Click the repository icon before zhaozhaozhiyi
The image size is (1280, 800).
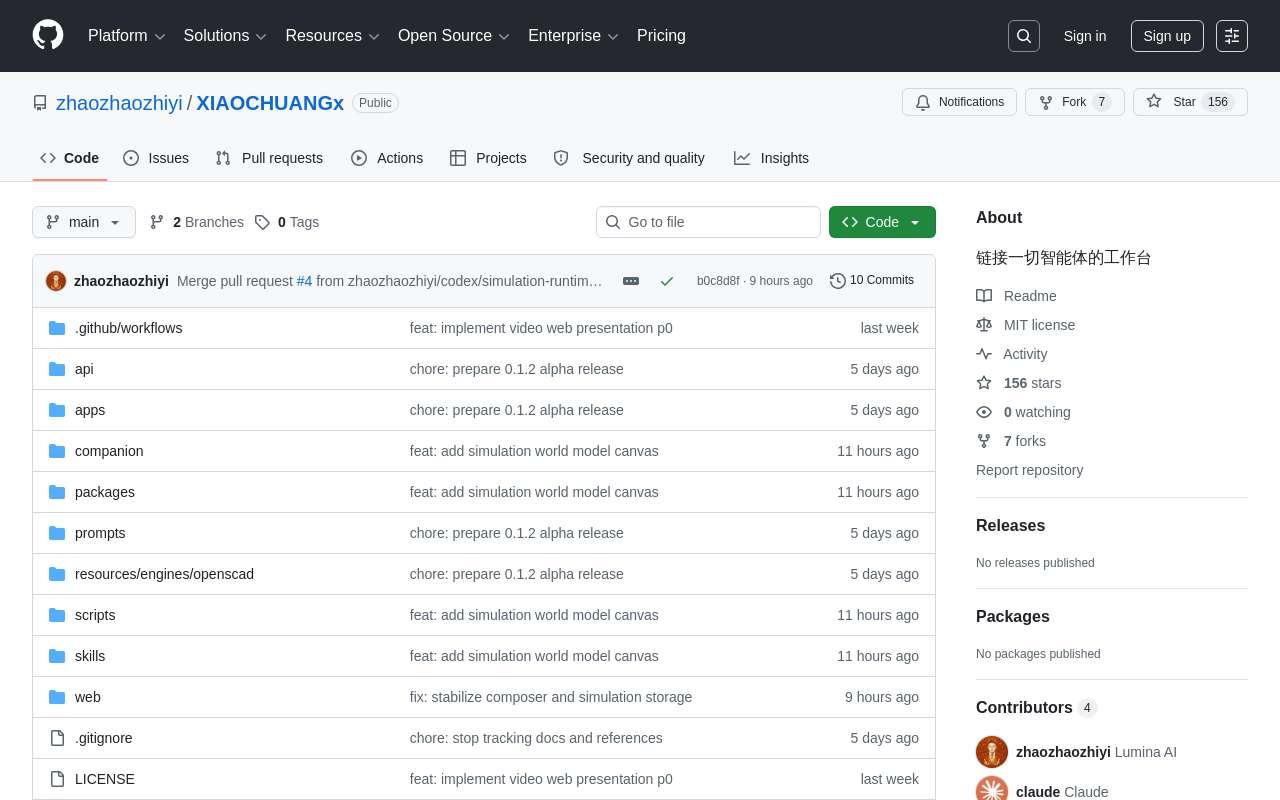[x=40, y=103]
